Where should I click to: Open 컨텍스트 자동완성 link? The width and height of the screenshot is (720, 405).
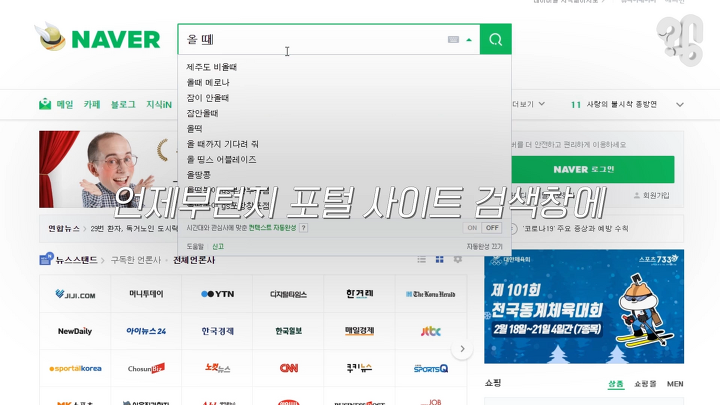[272, 228]
